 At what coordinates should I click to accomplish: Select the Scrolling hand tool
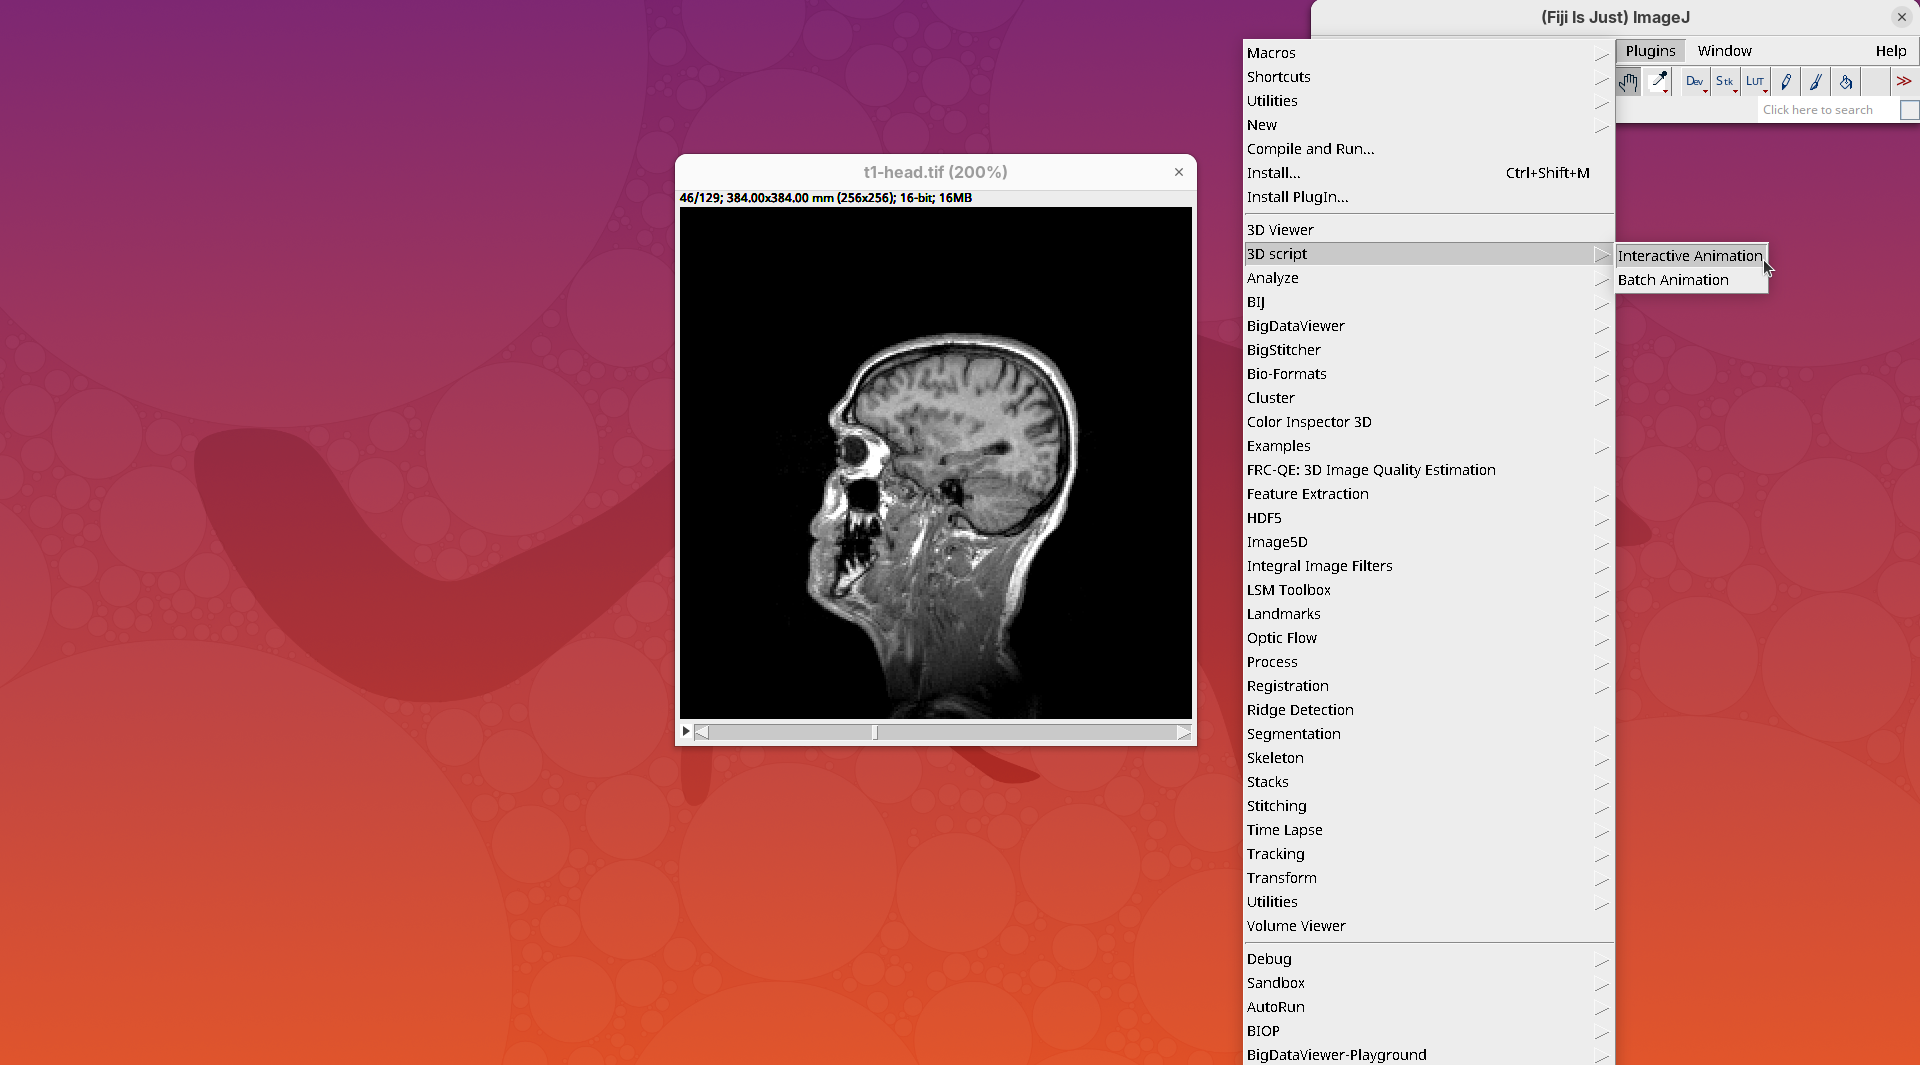point(1629,82)
